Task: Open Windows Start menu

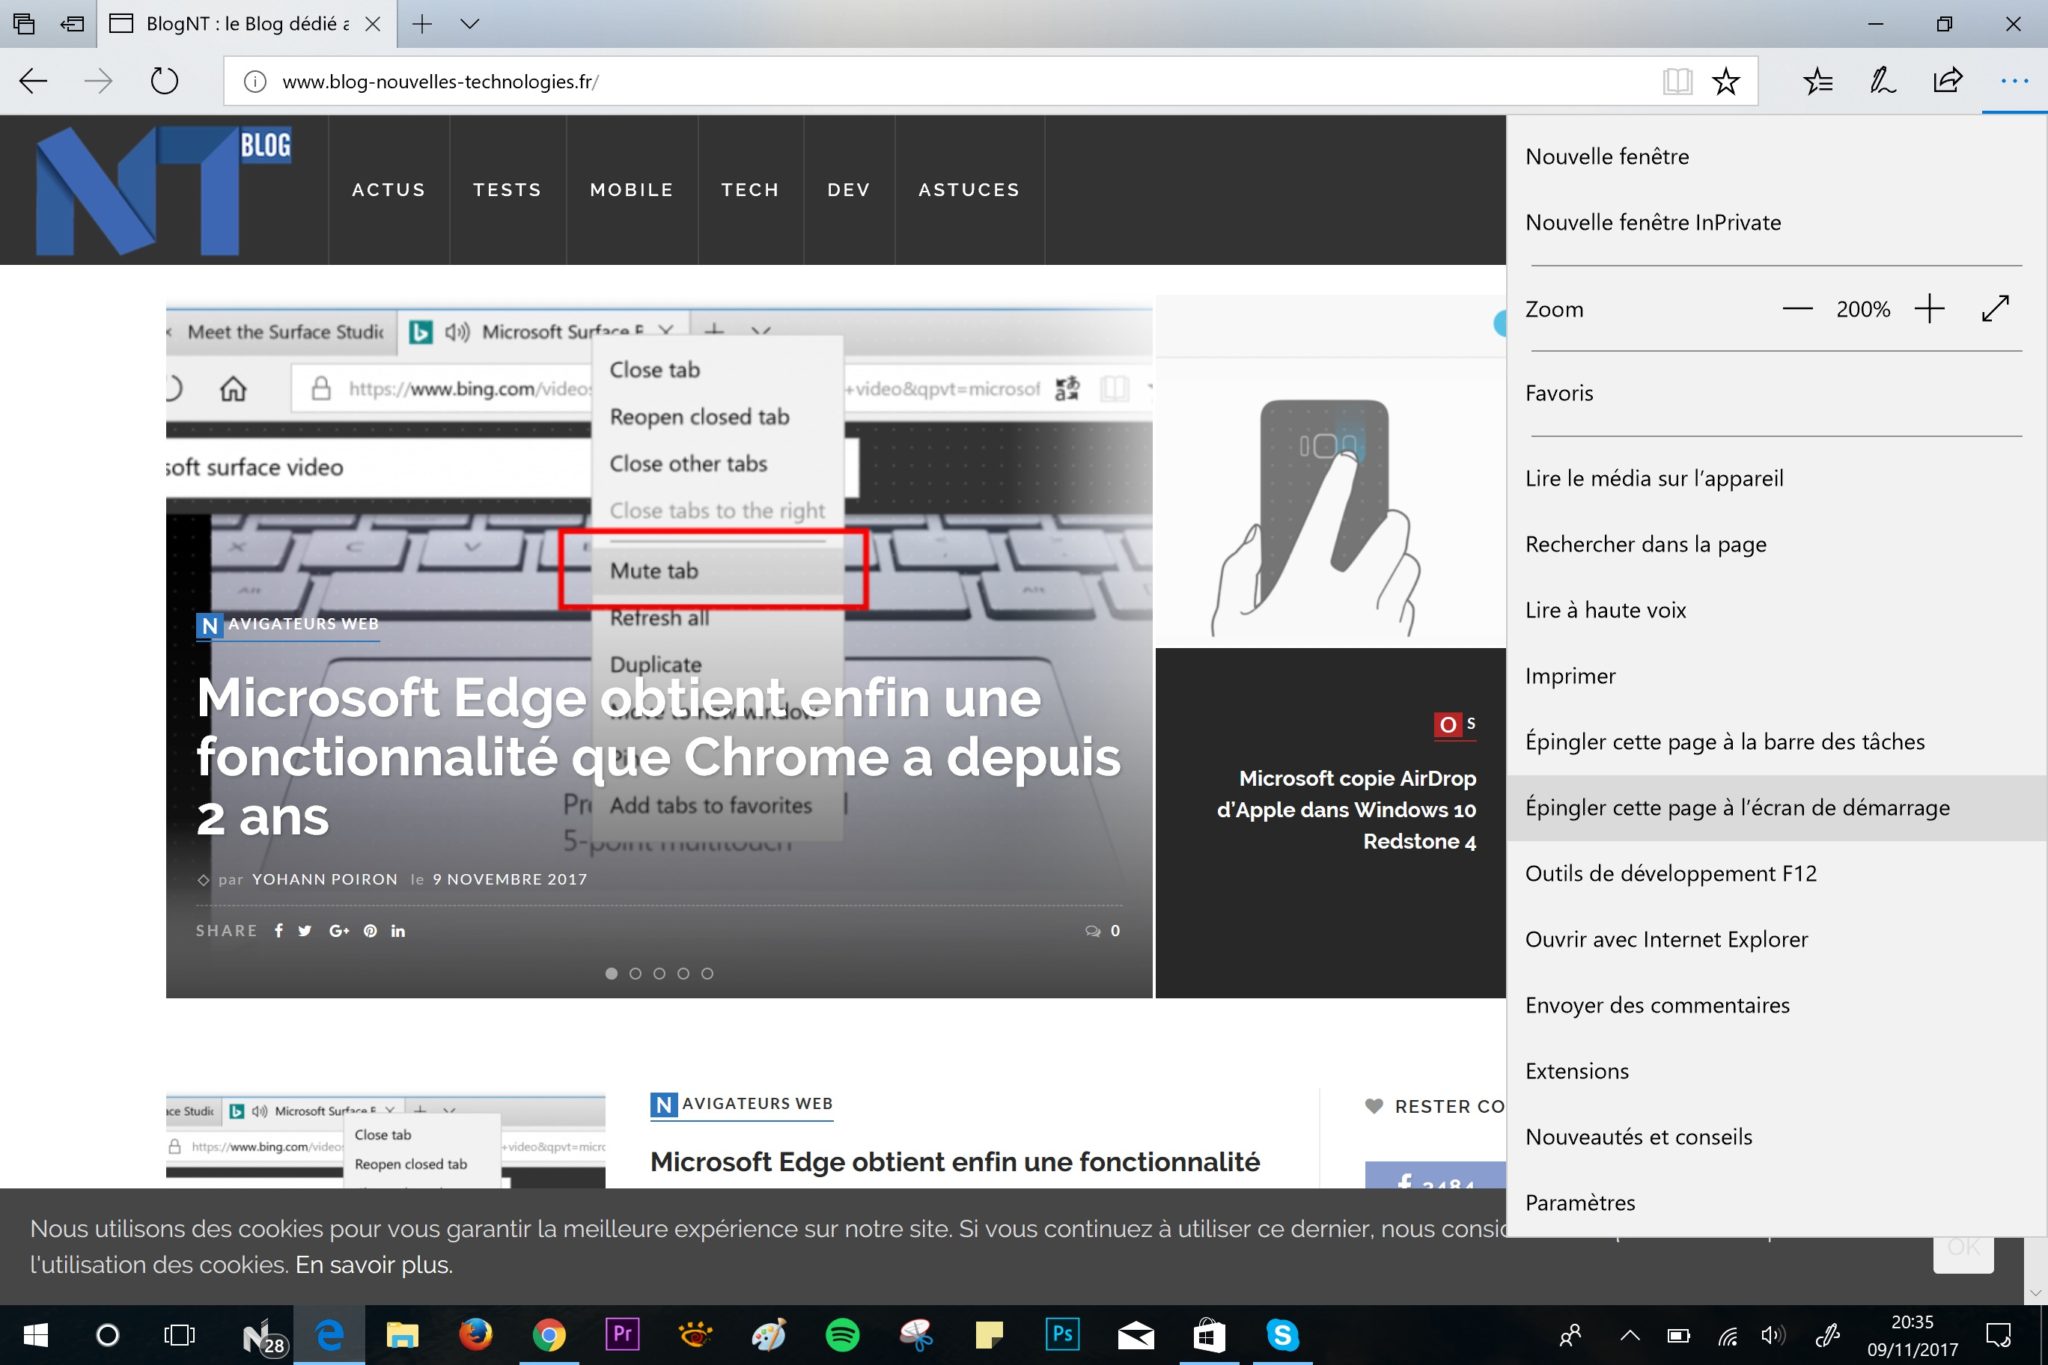Action: [36, 1335]
